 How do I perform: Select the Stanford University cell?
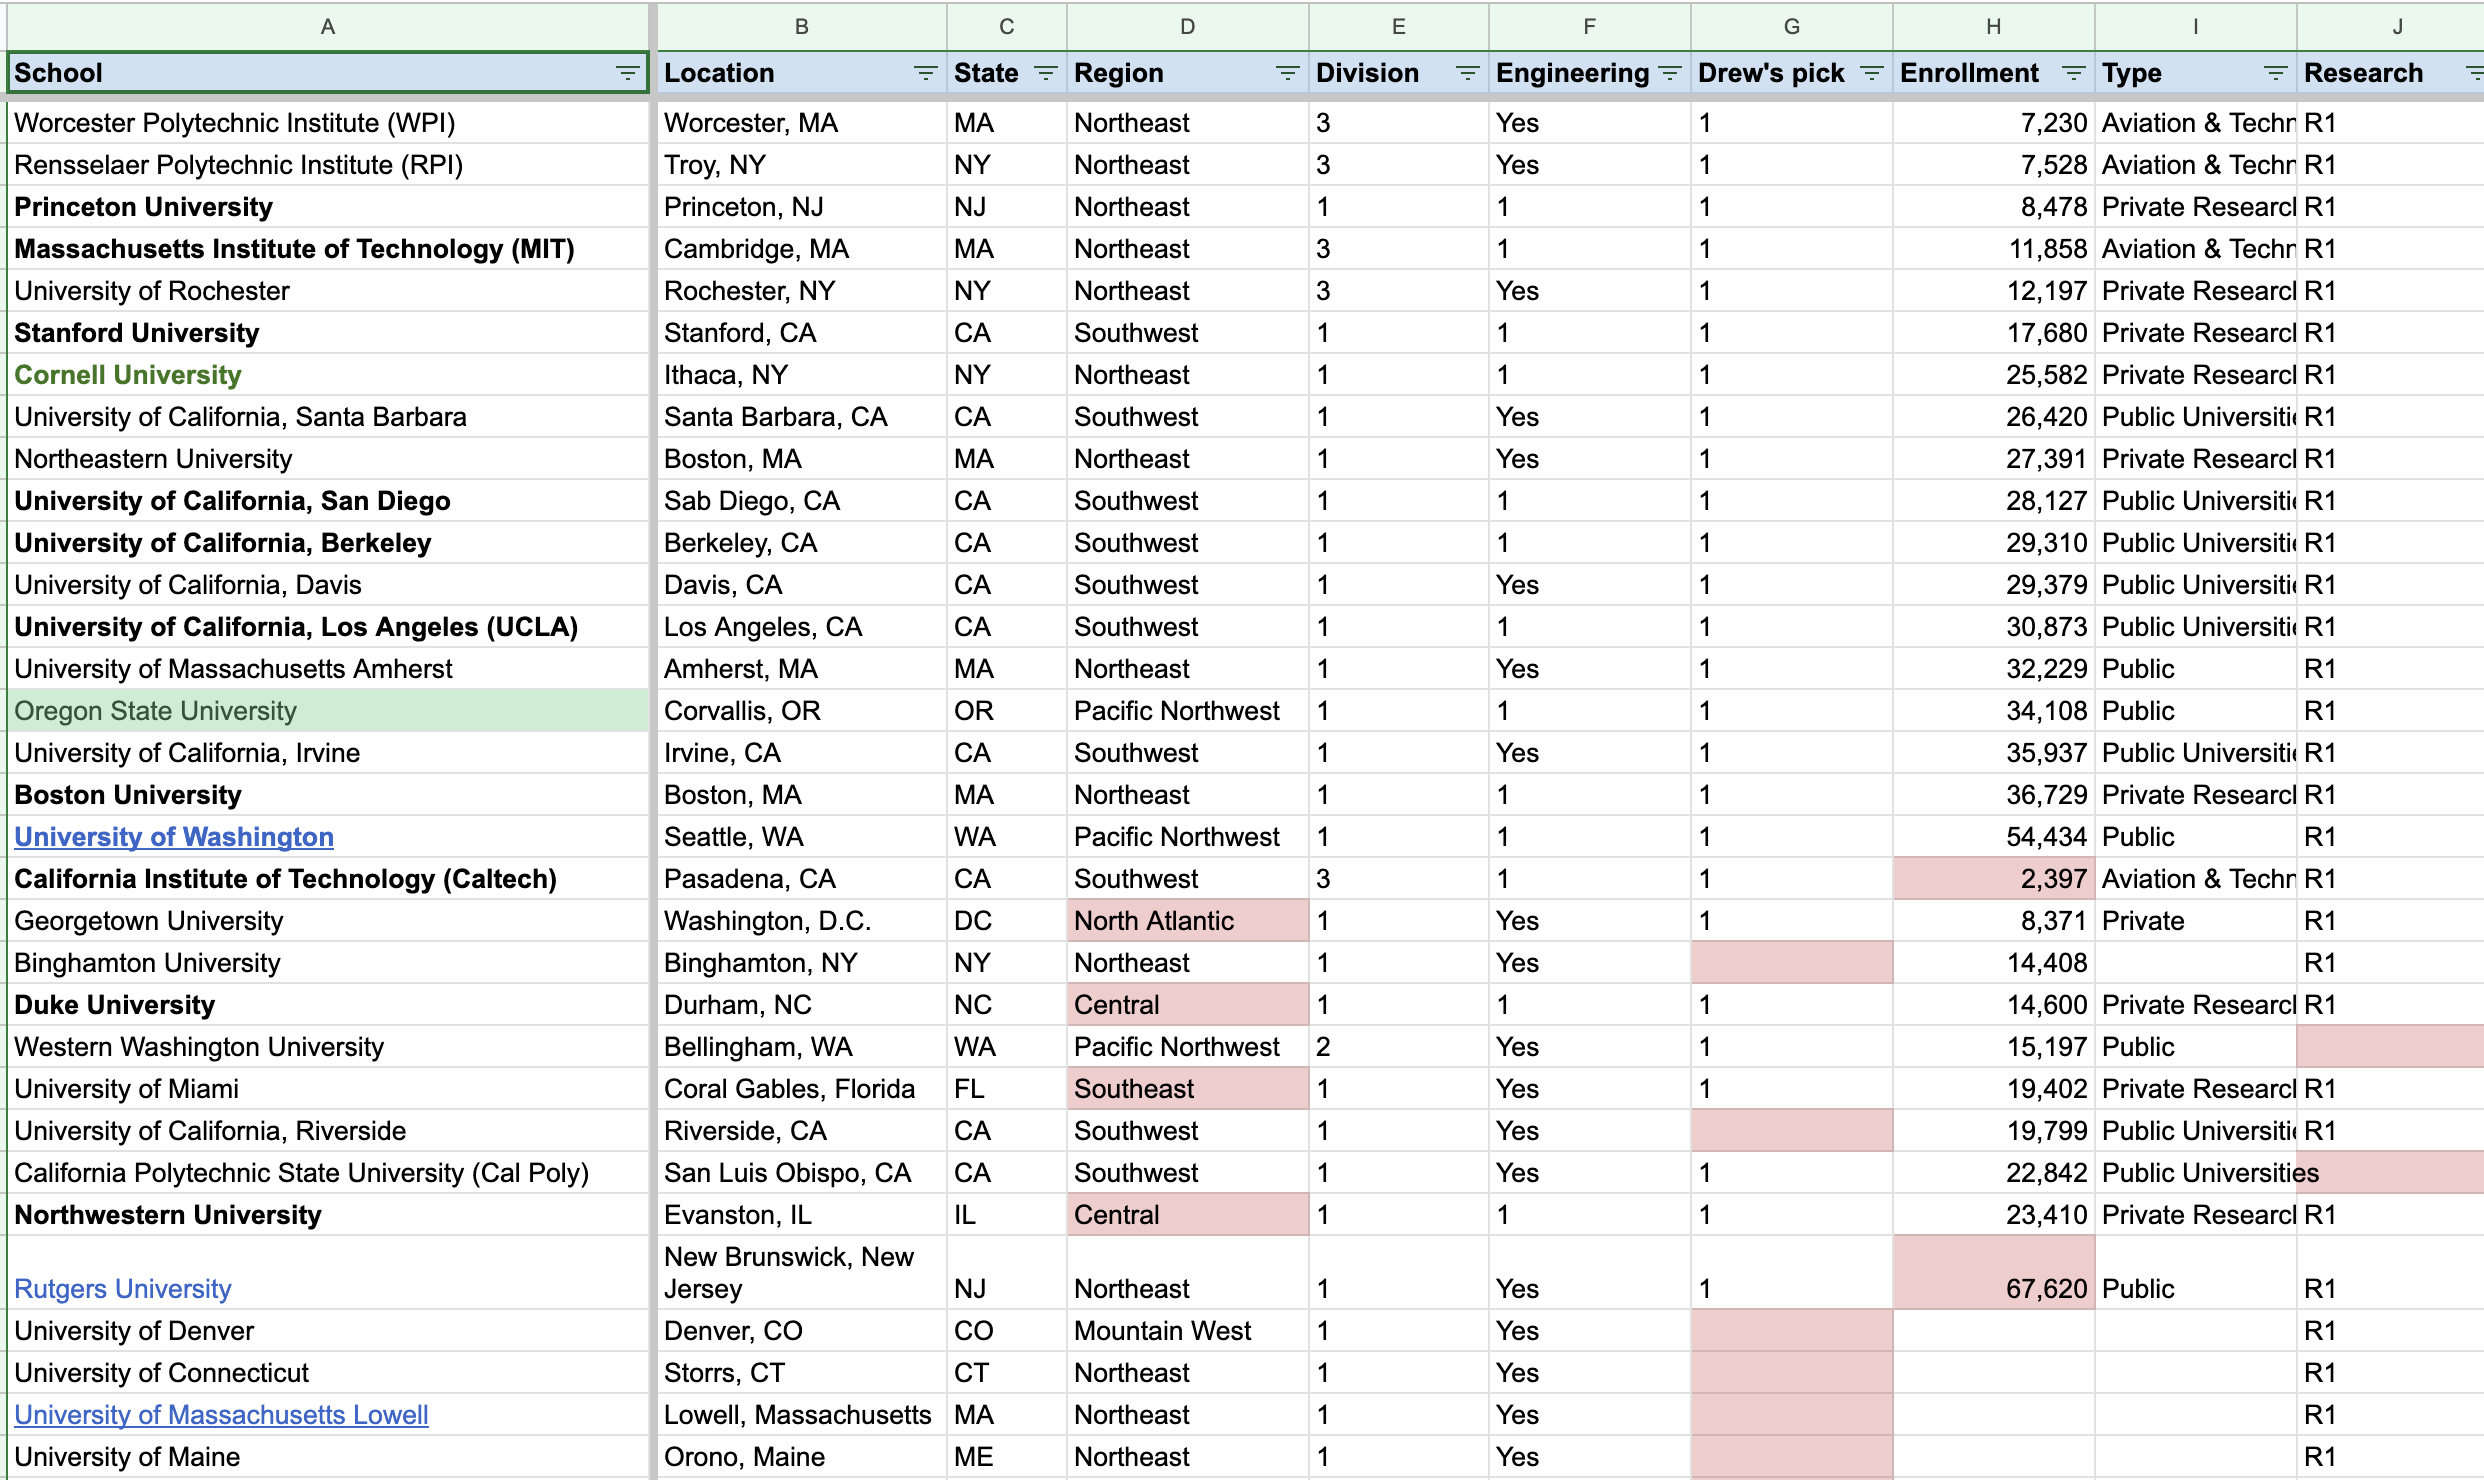[x=328, y=333]
